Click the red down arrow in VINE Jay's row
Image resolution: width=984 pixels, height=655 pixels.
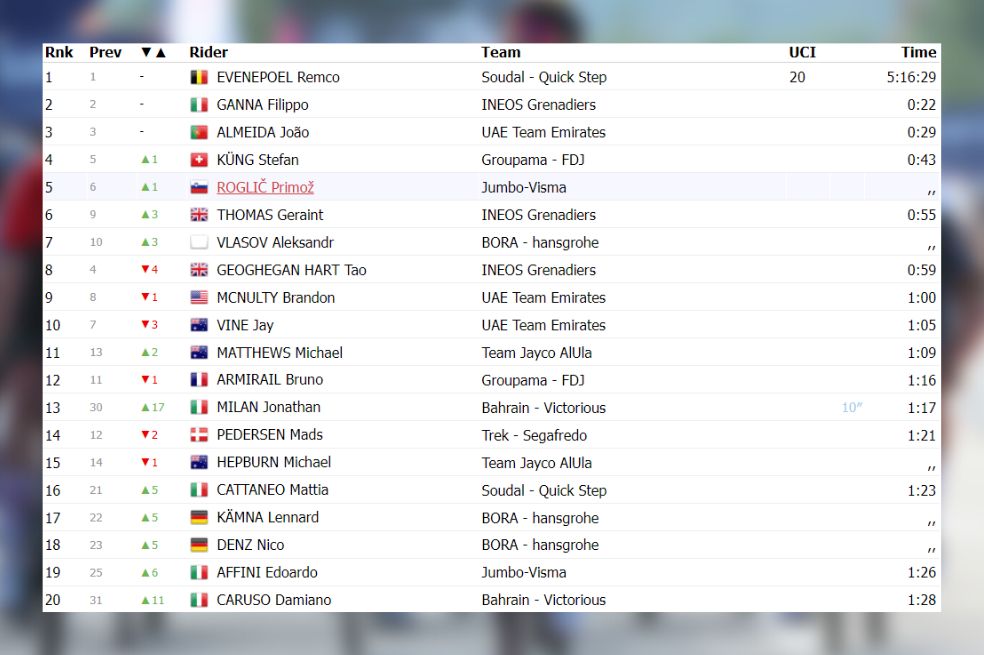pos(146,324)
